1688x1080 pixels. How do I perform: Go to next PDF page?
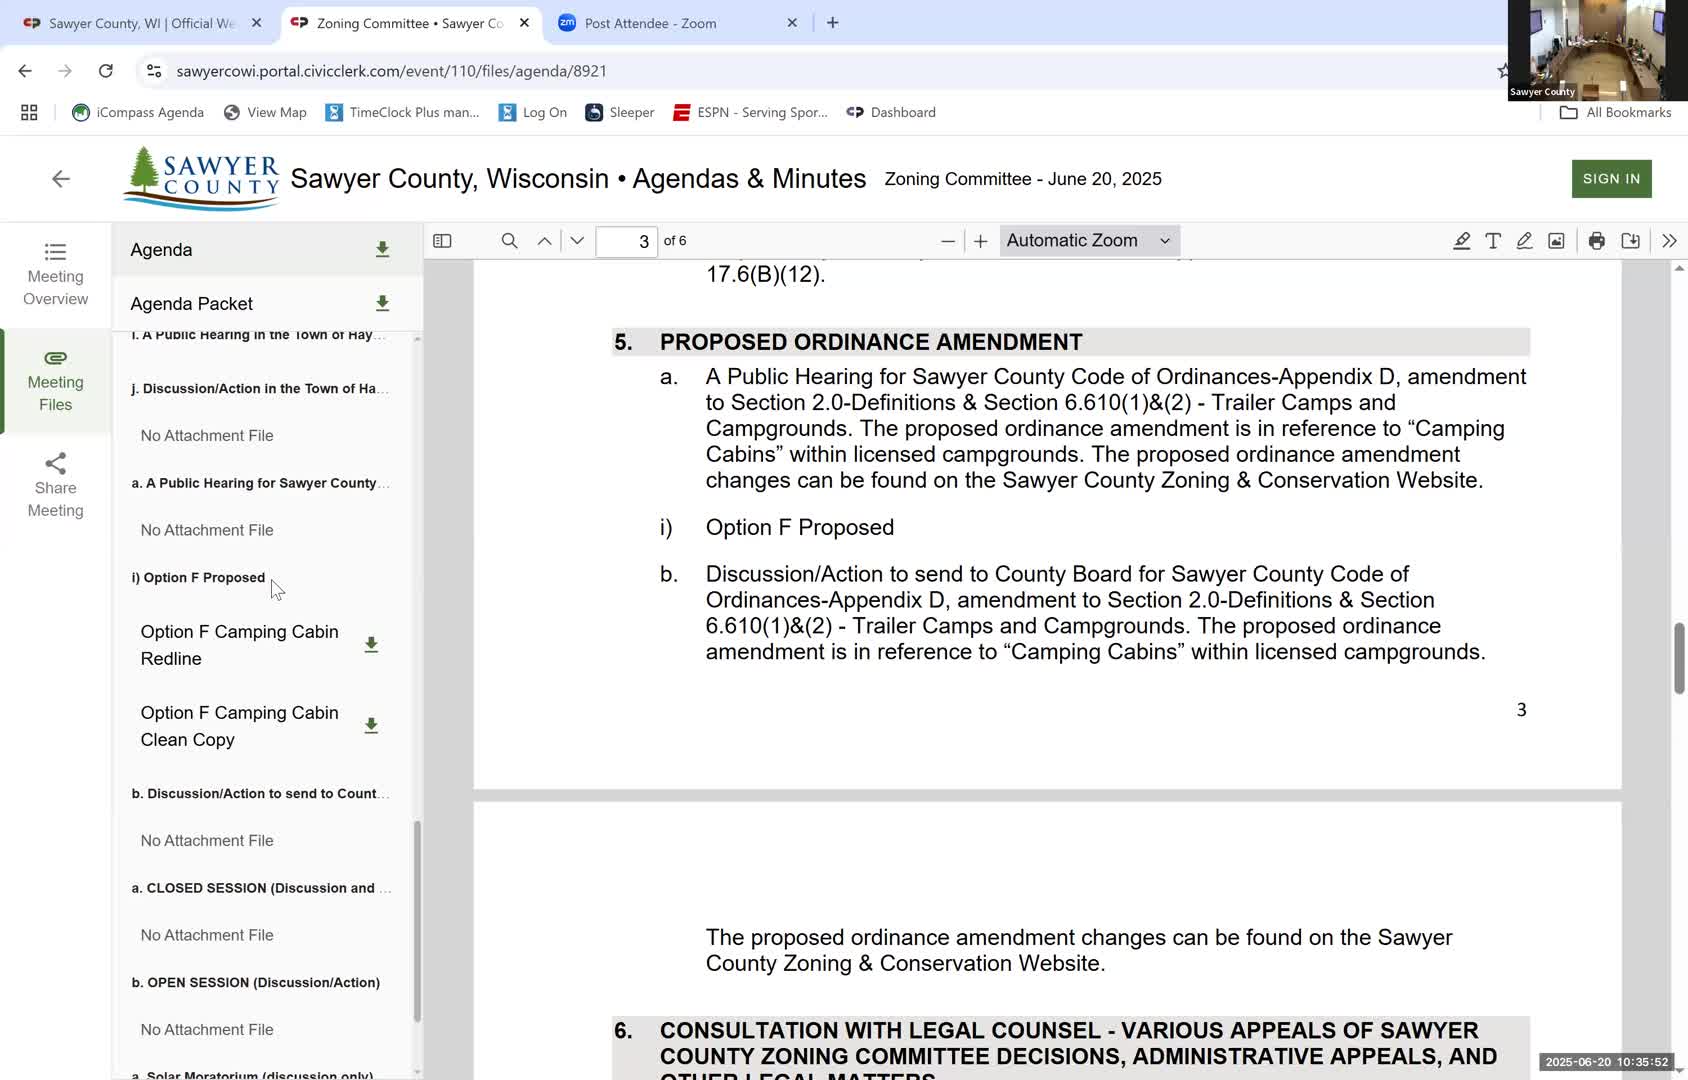tap(577, 241)
